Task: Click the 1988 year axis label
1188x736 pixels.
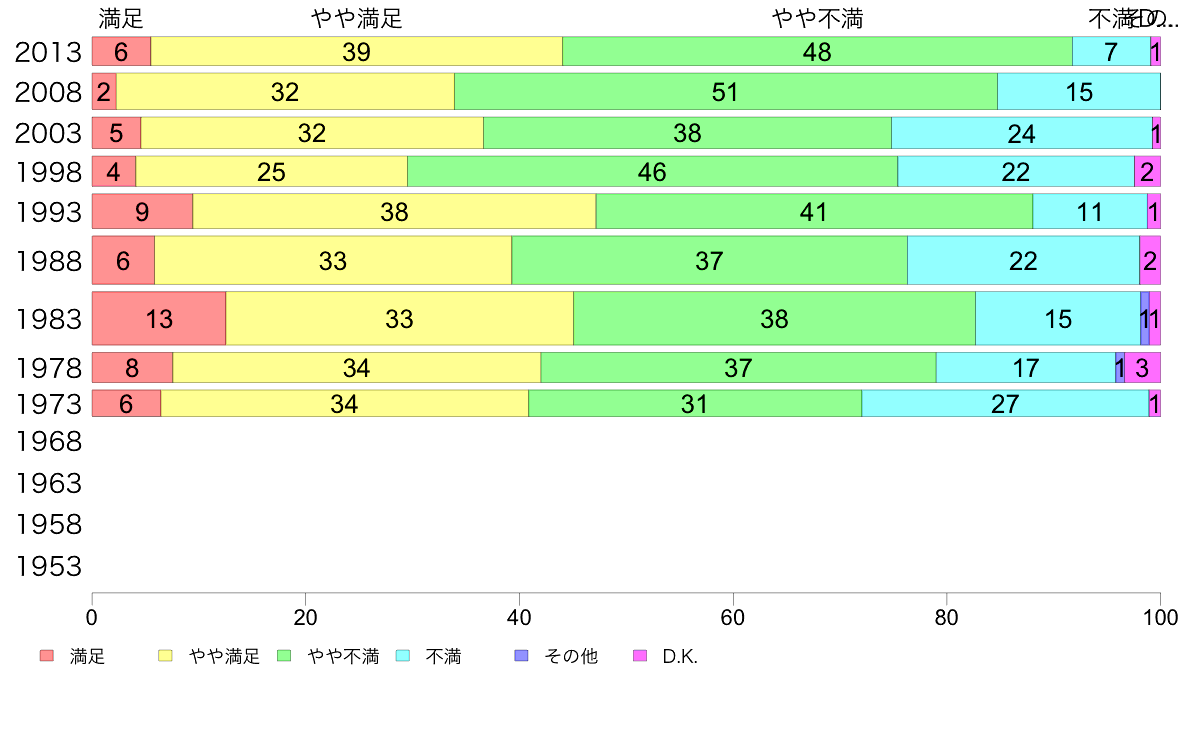Action: (48, 262)
